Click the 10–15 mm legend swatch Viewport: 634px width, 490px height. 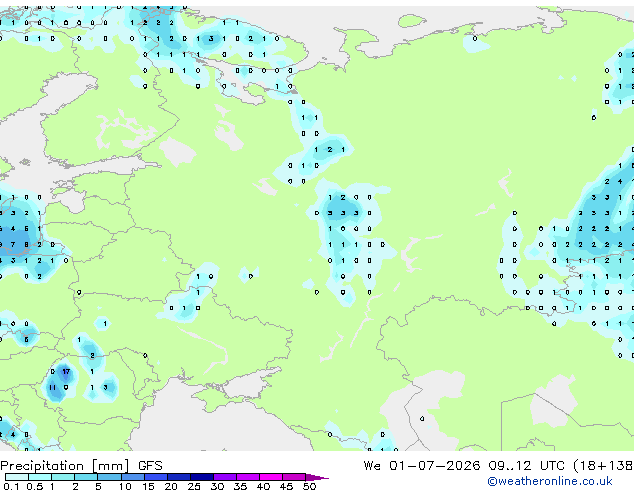(x=132, y=477)
